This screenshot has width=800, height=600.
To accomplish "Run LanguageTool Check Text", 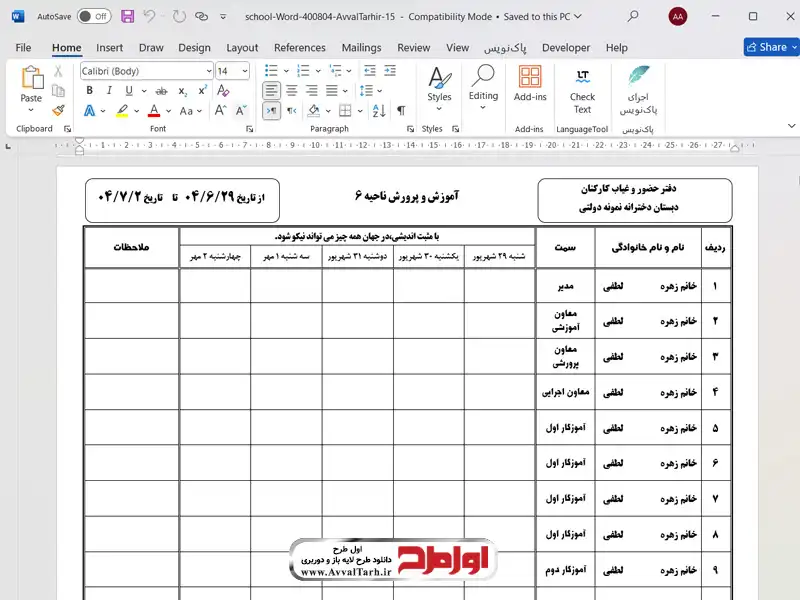I will [x=582, y=90].
